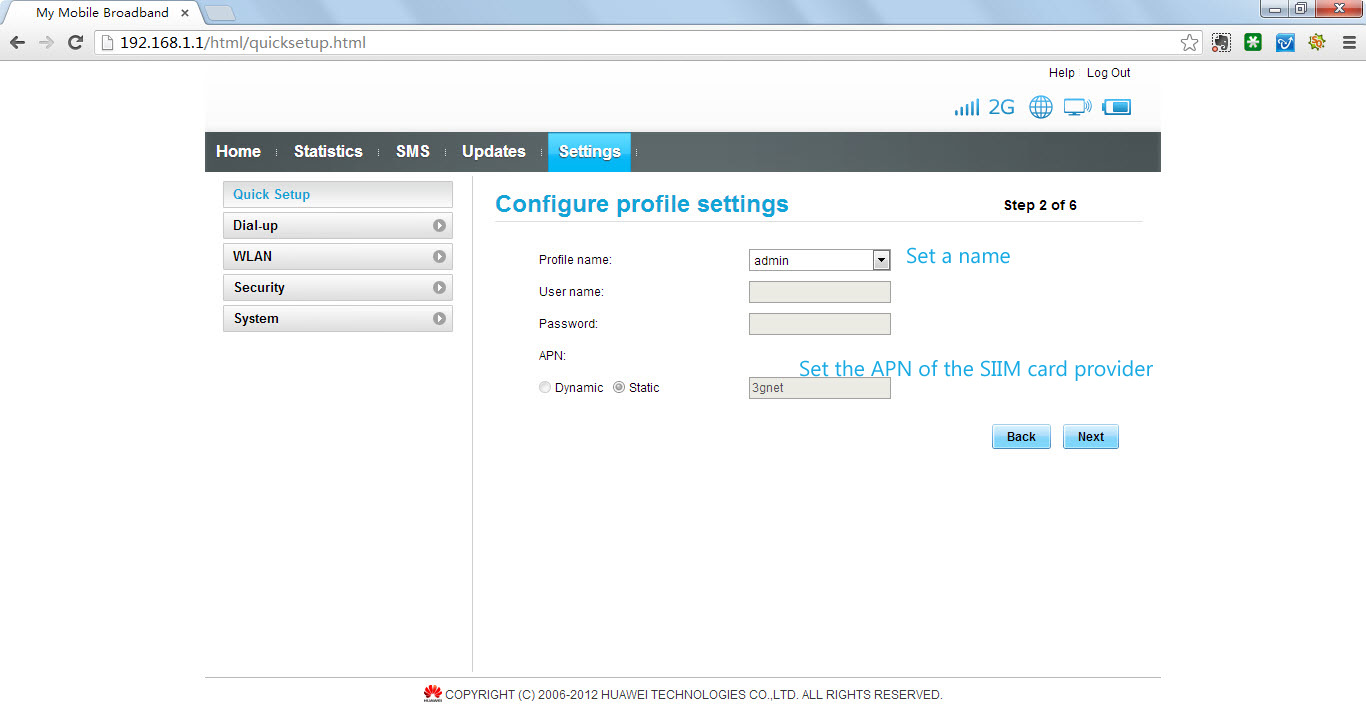Click the globe internet connection icon
The image size is (1366, 728).
click(1041, 108)
